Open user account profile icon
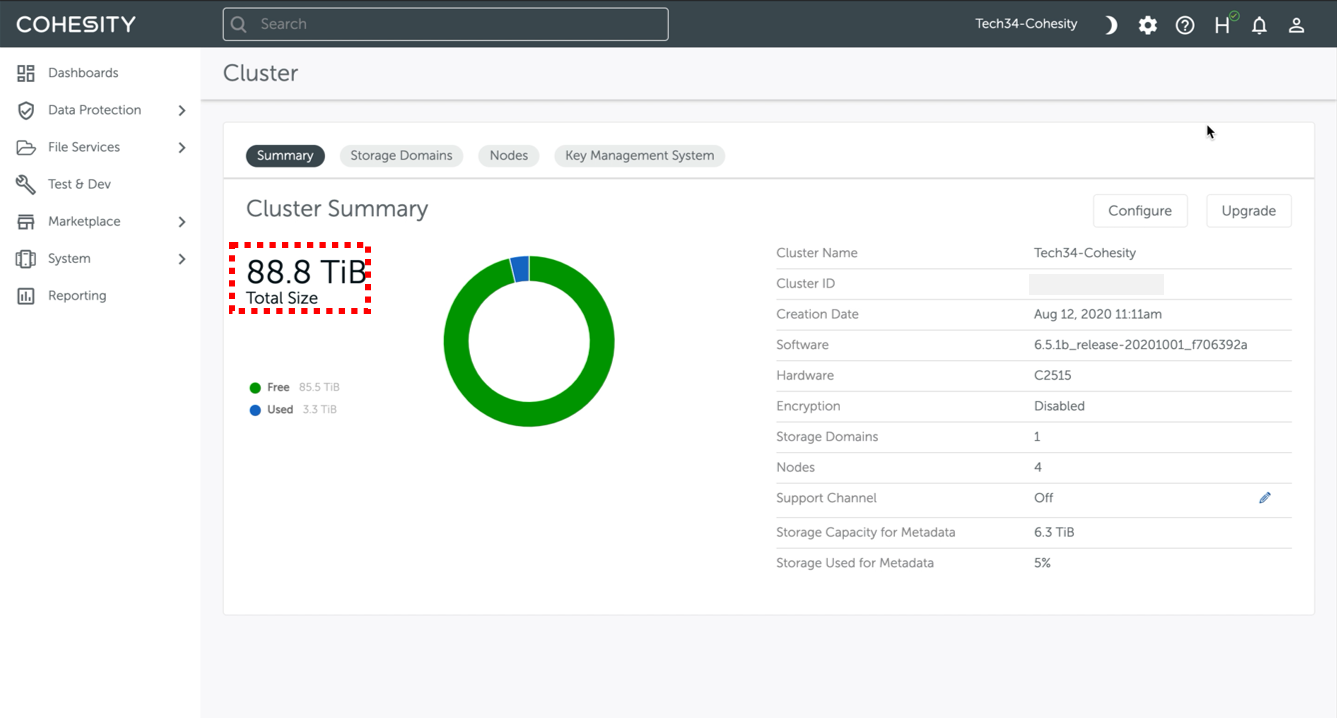Screen dimensions: 1337x718 pyautogui.click(x=1296, y=25)
